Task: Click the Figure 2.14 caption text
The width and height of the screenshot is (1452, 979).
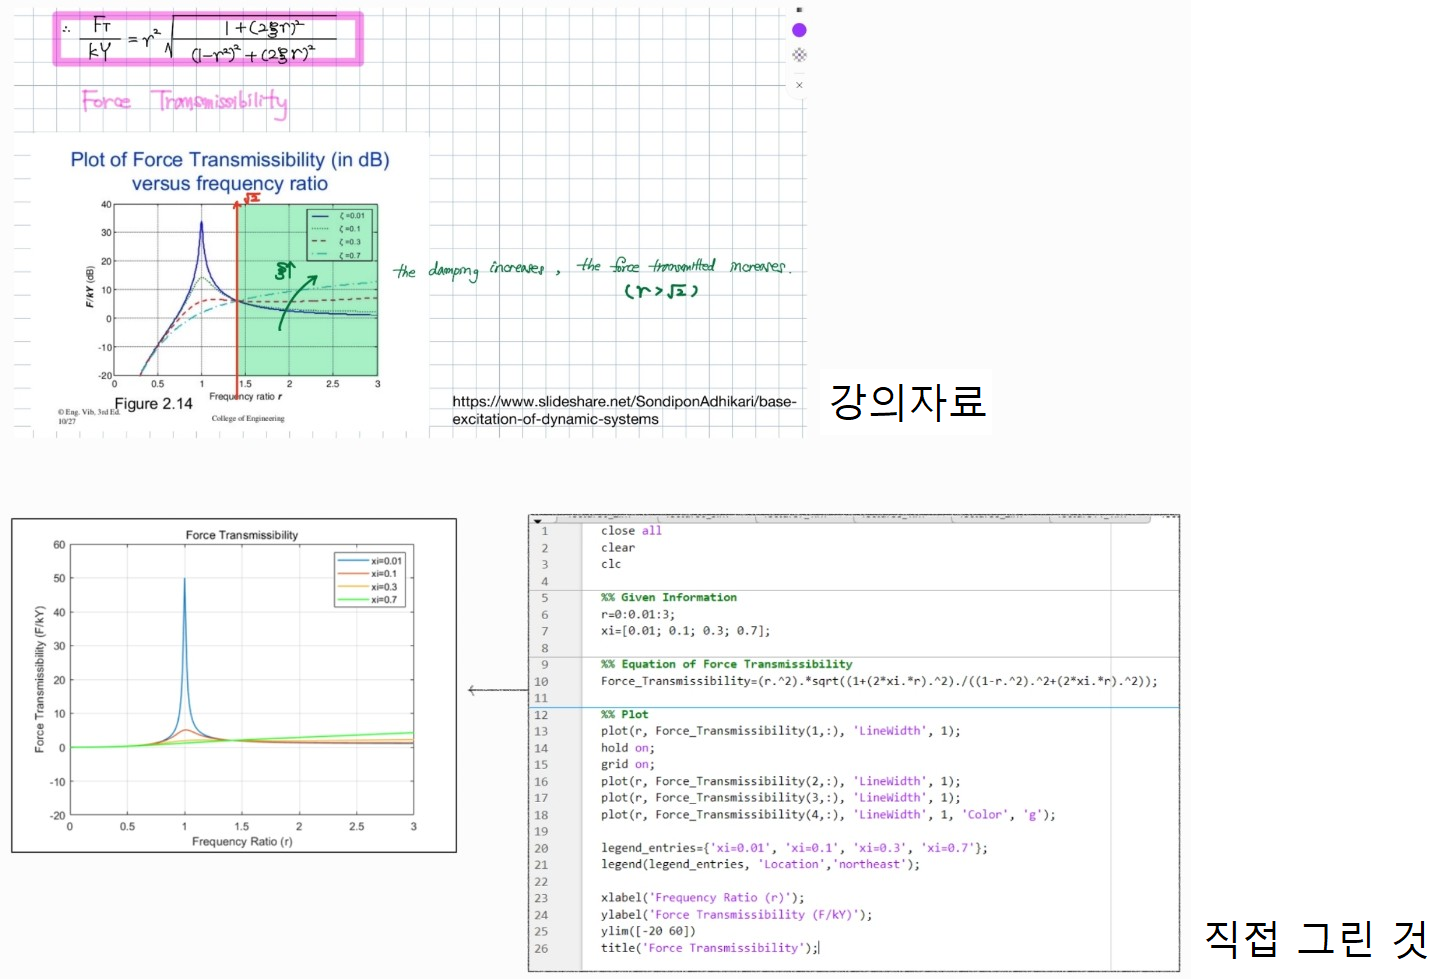Action: [153, 404]
